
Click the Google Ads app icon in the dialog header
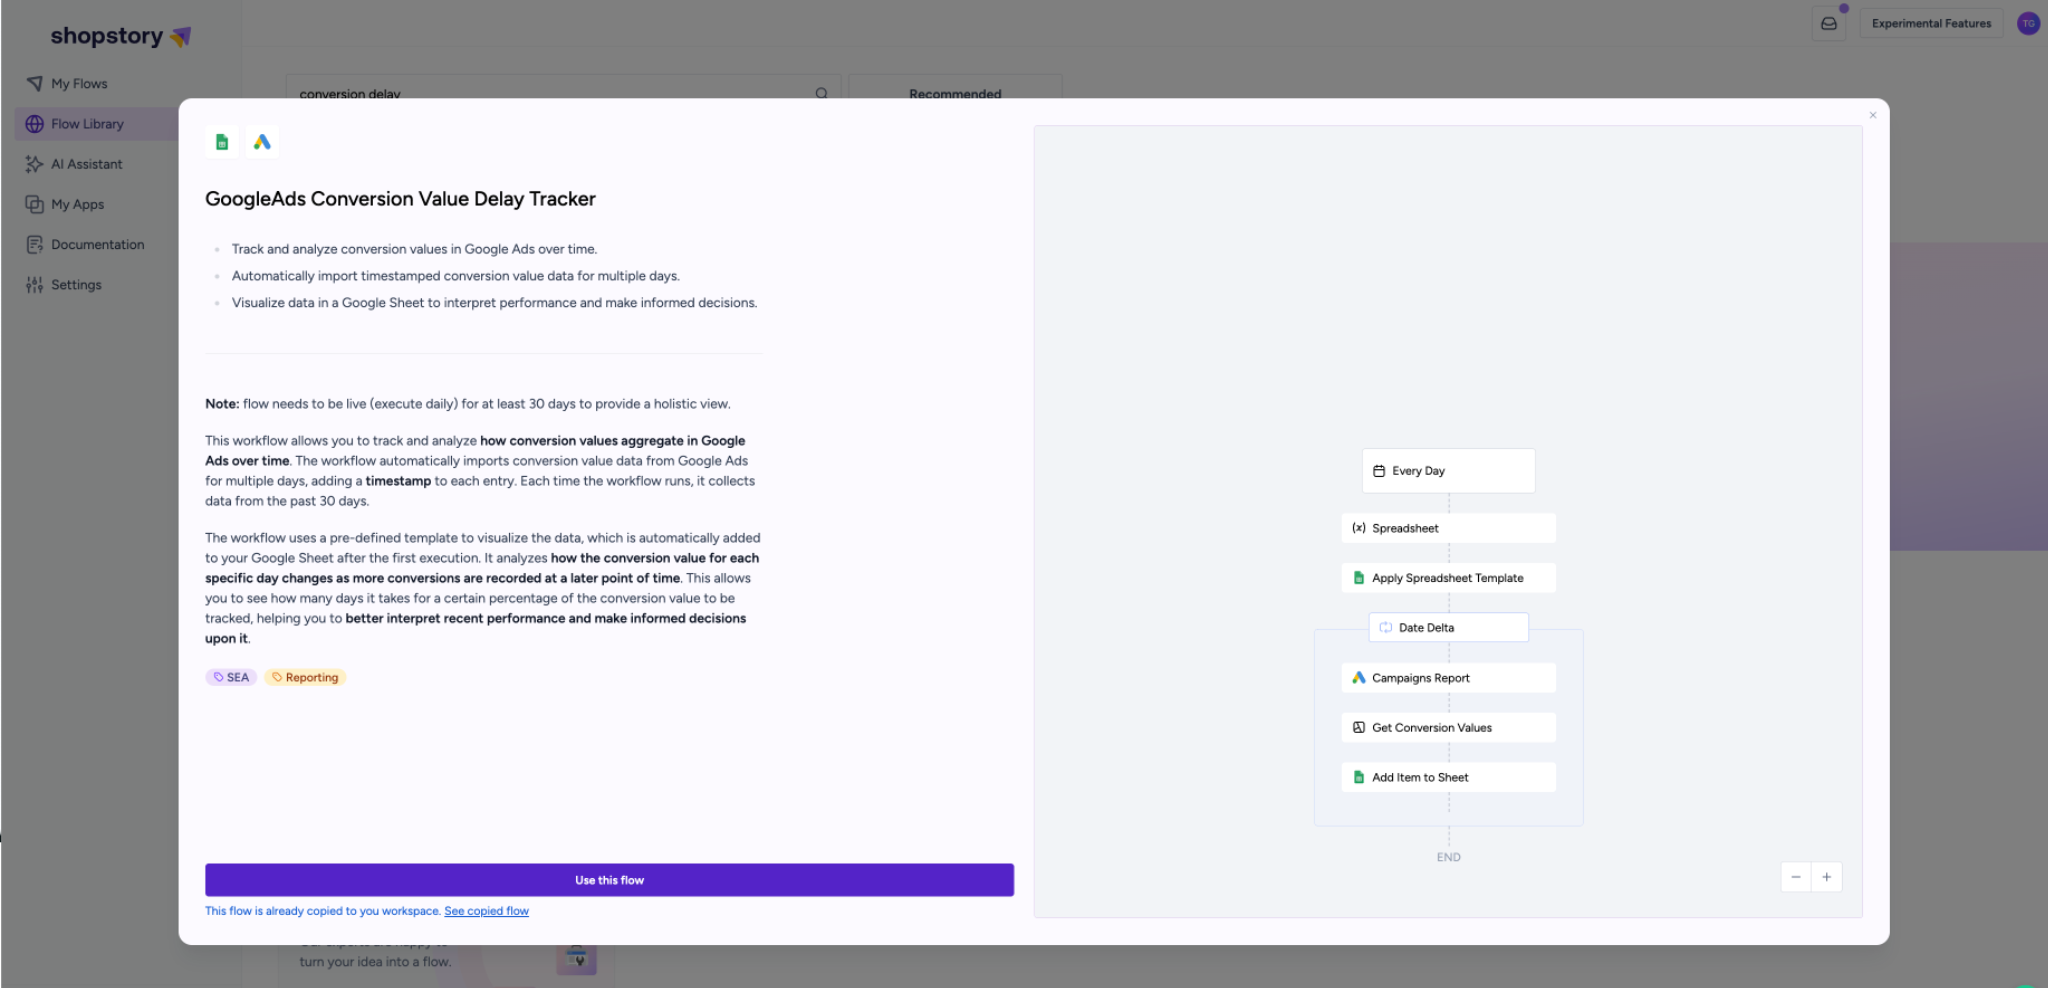[262, 142]
